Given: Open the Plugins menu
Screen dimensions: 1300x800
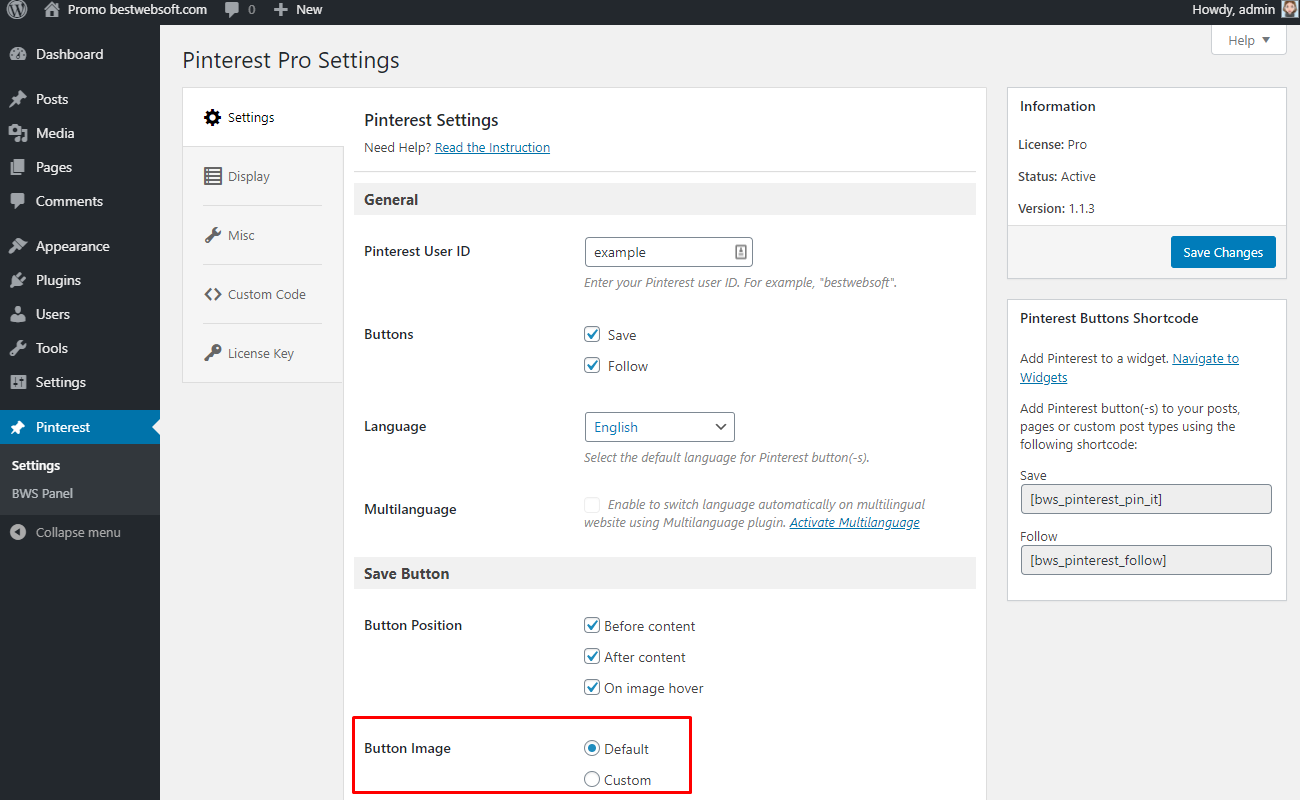Looking at the screenshot, I should (80, 280).
